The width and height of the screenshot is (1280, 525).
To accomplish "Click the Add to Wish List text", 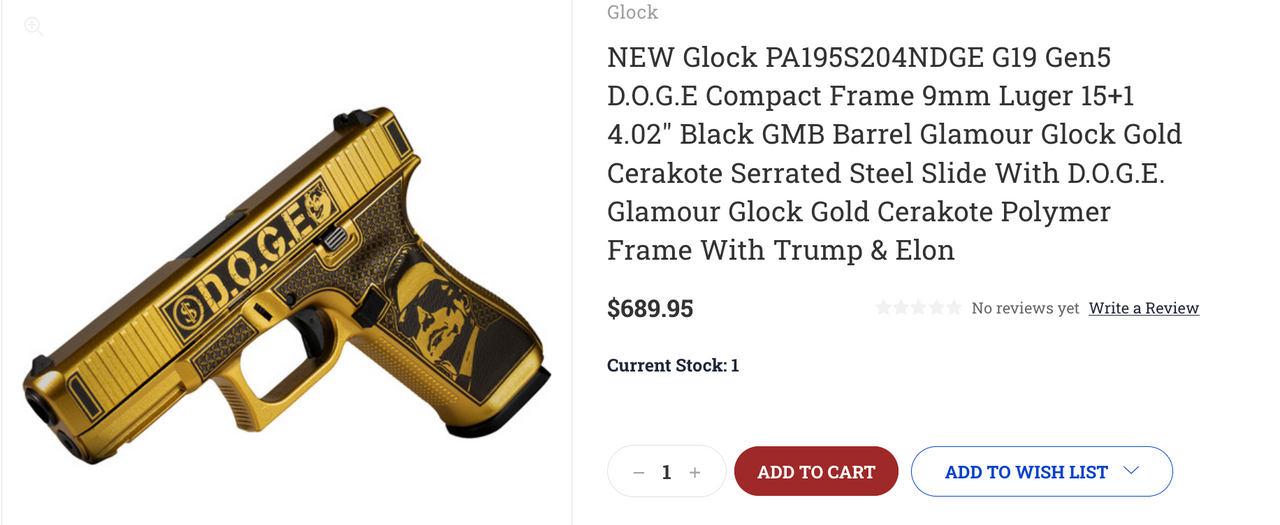I will tap(1026, 472).
